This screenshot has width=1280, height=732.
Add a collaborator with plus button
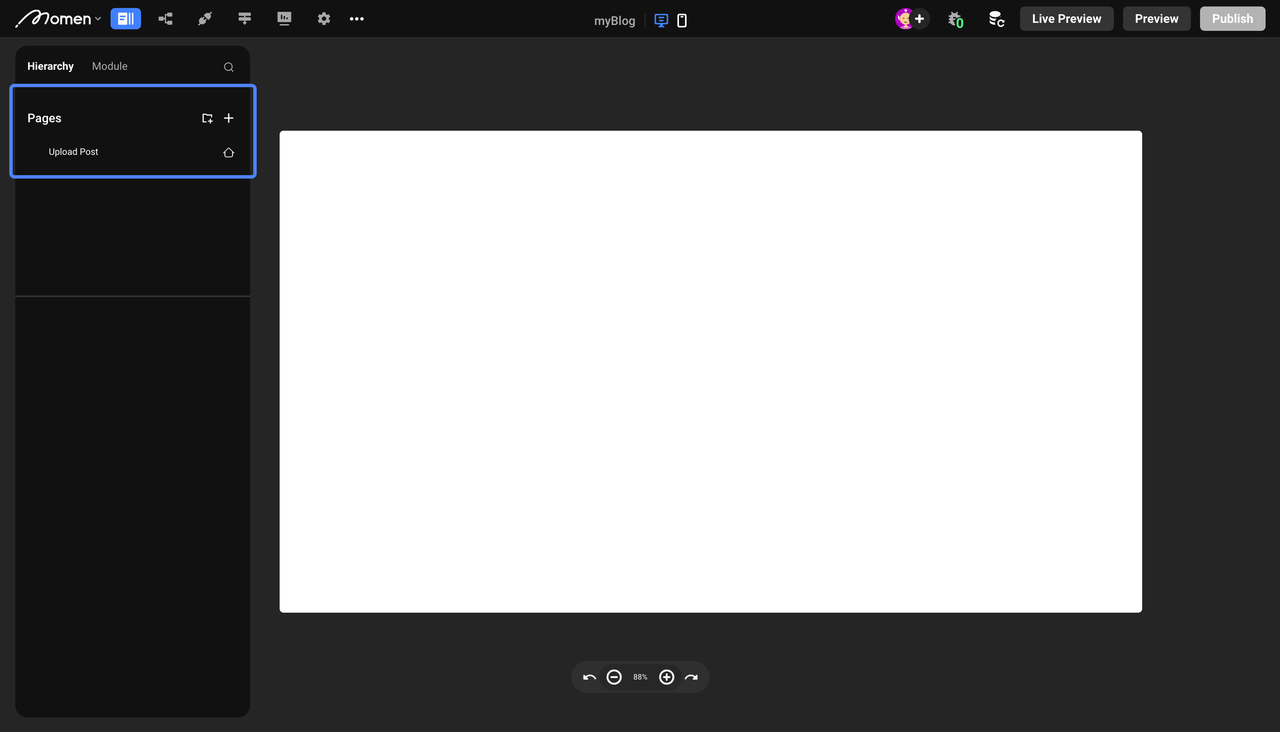coord(920,19)
